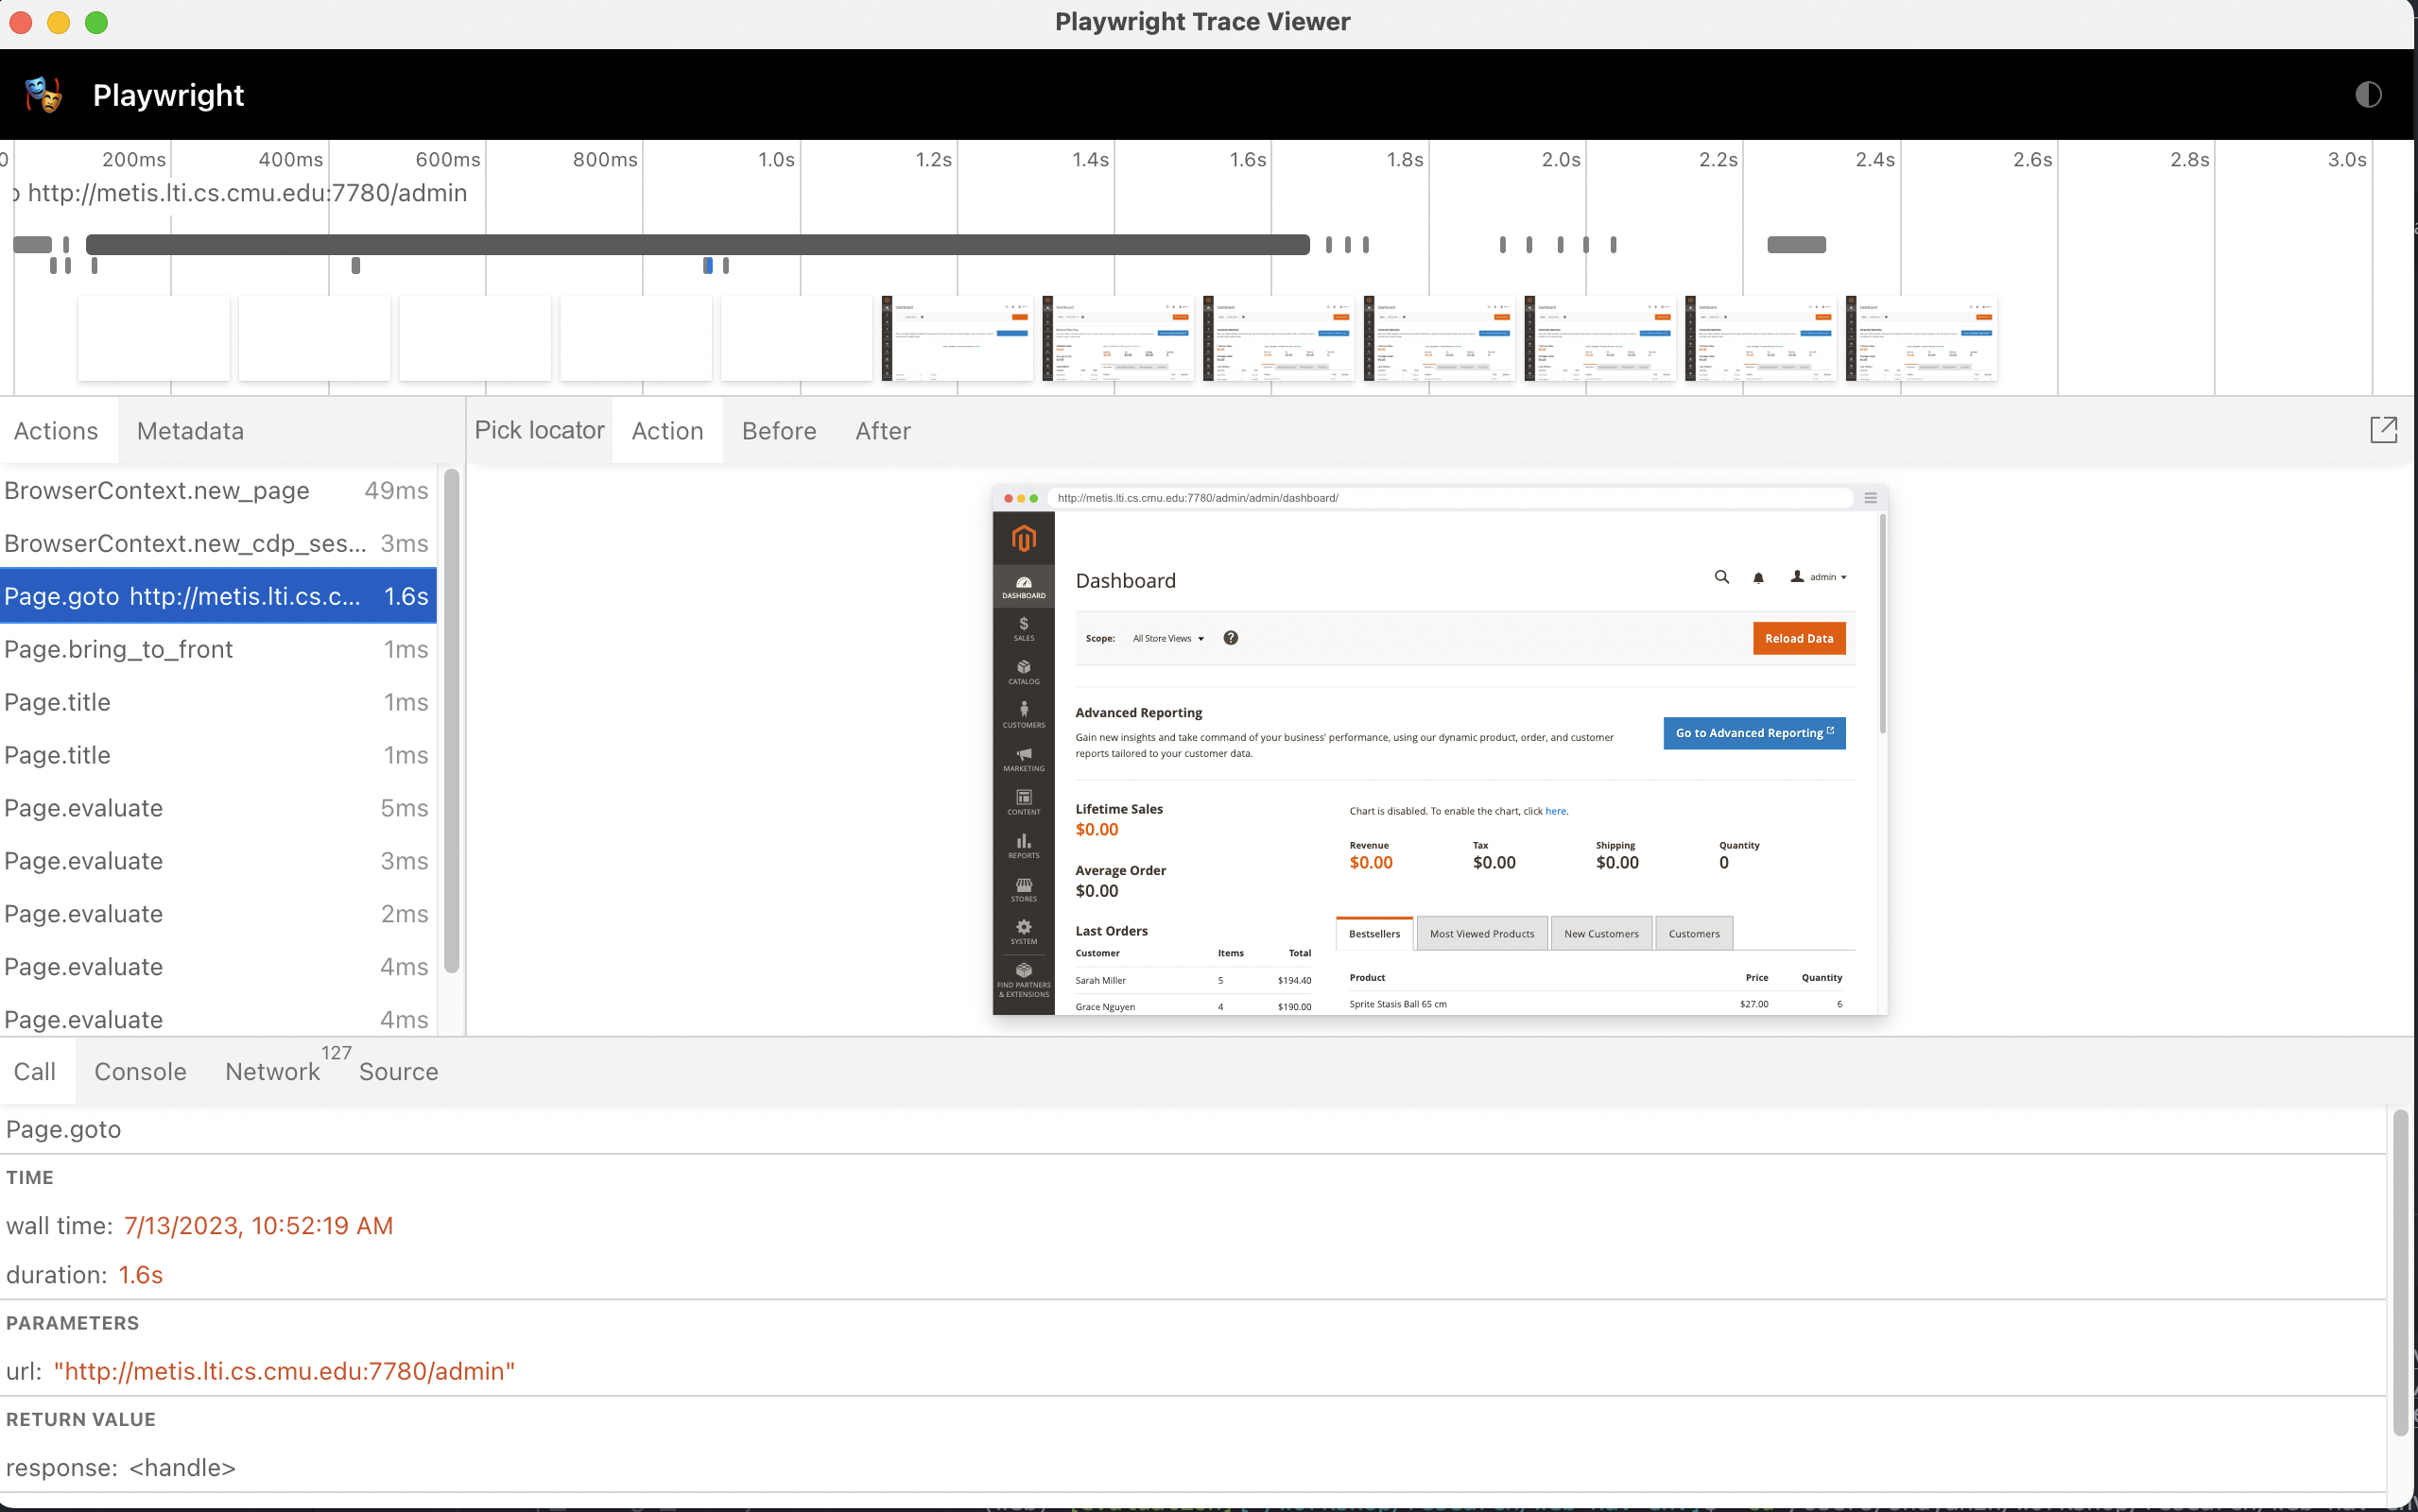
Task: Click the actions list vertical scrollbar
Action: pos(451,720)
